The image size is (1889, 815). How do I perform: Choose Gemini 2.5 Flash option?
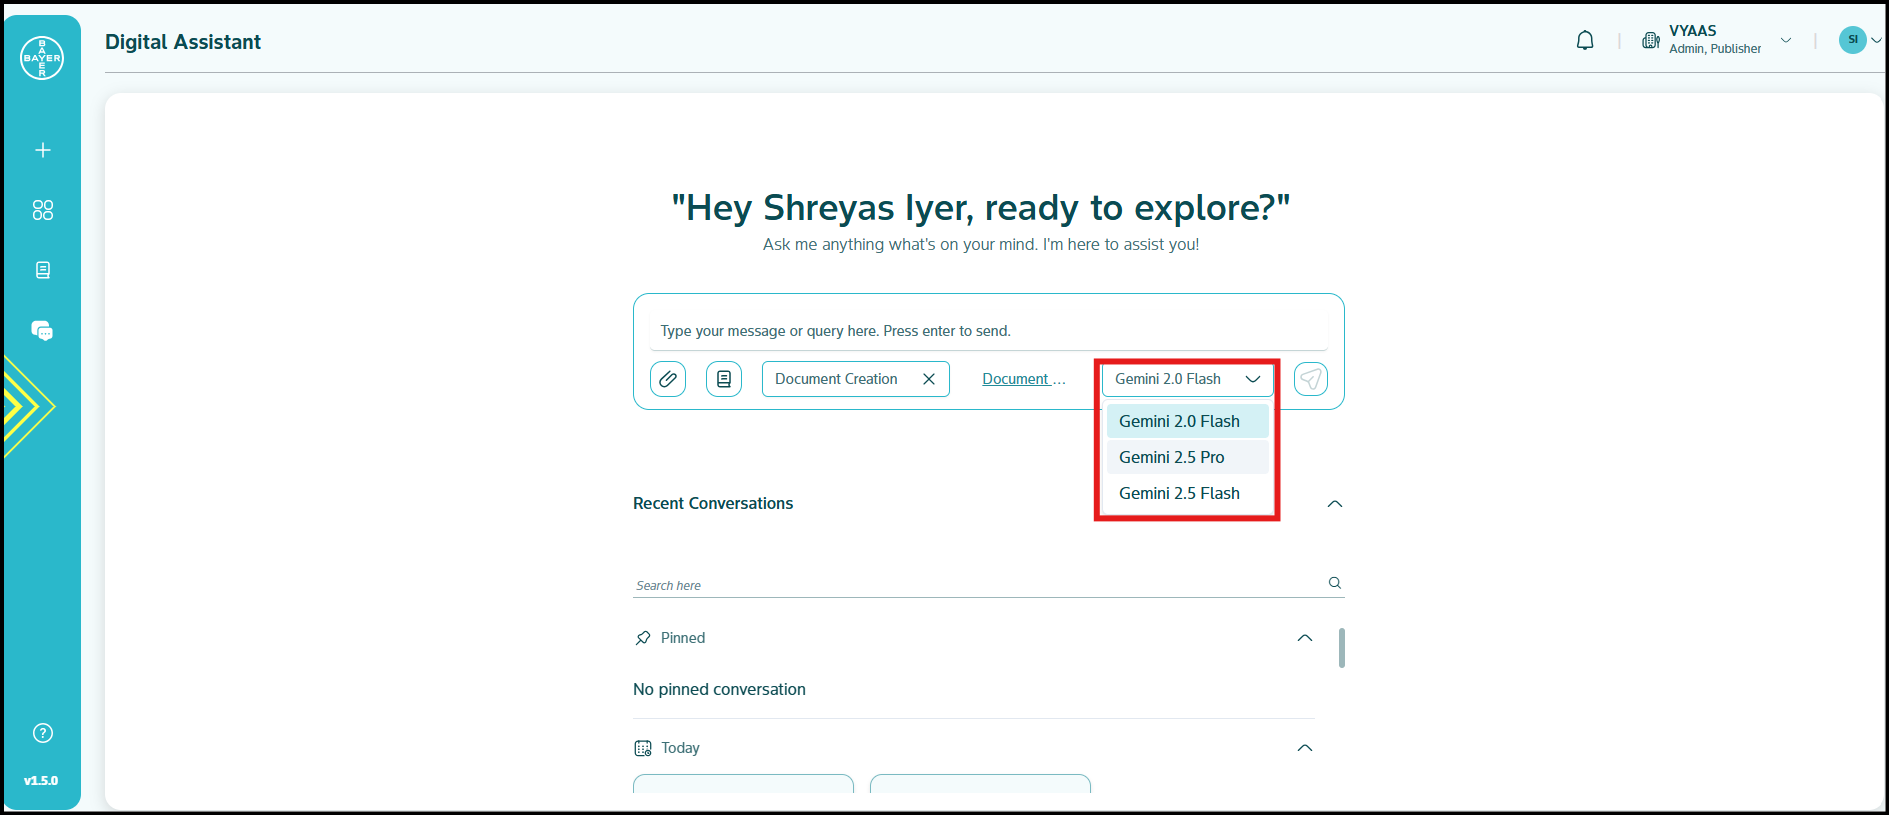click(1179, 493)
